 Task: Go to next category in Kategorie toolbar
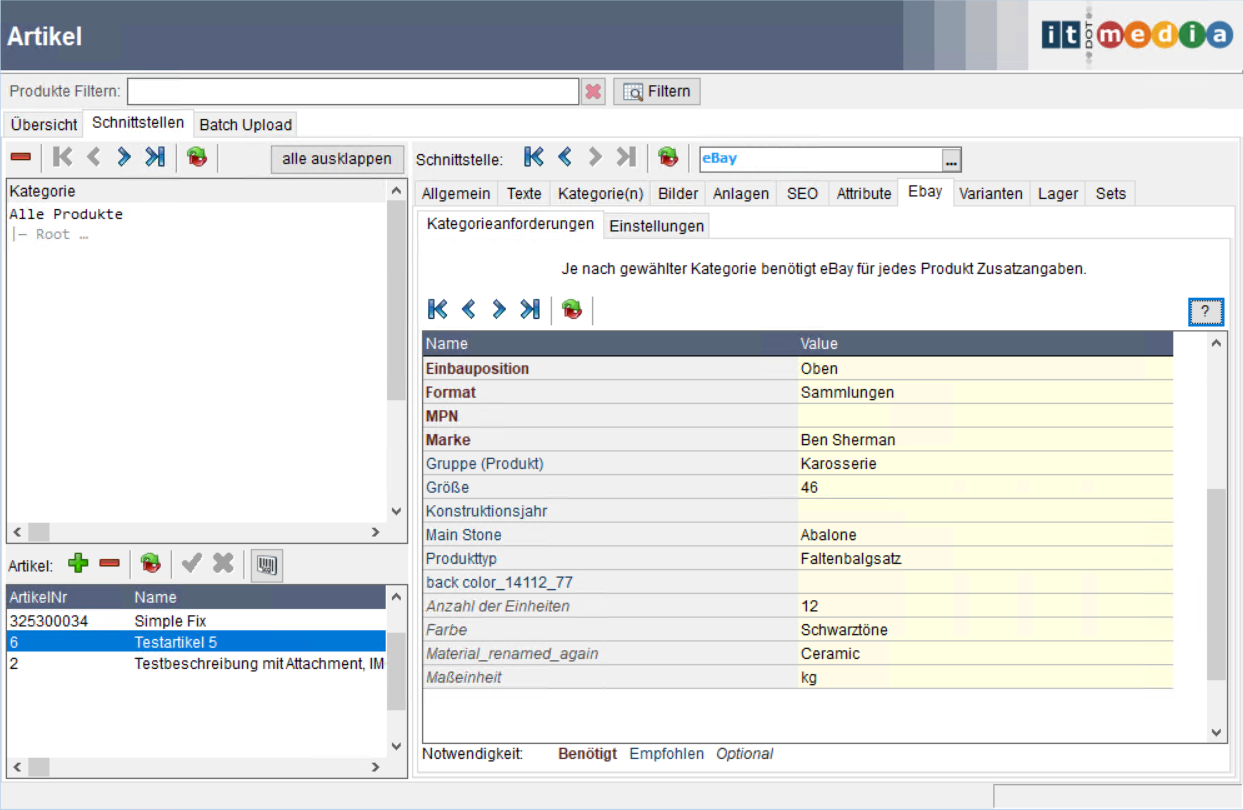tap(124, 157)
